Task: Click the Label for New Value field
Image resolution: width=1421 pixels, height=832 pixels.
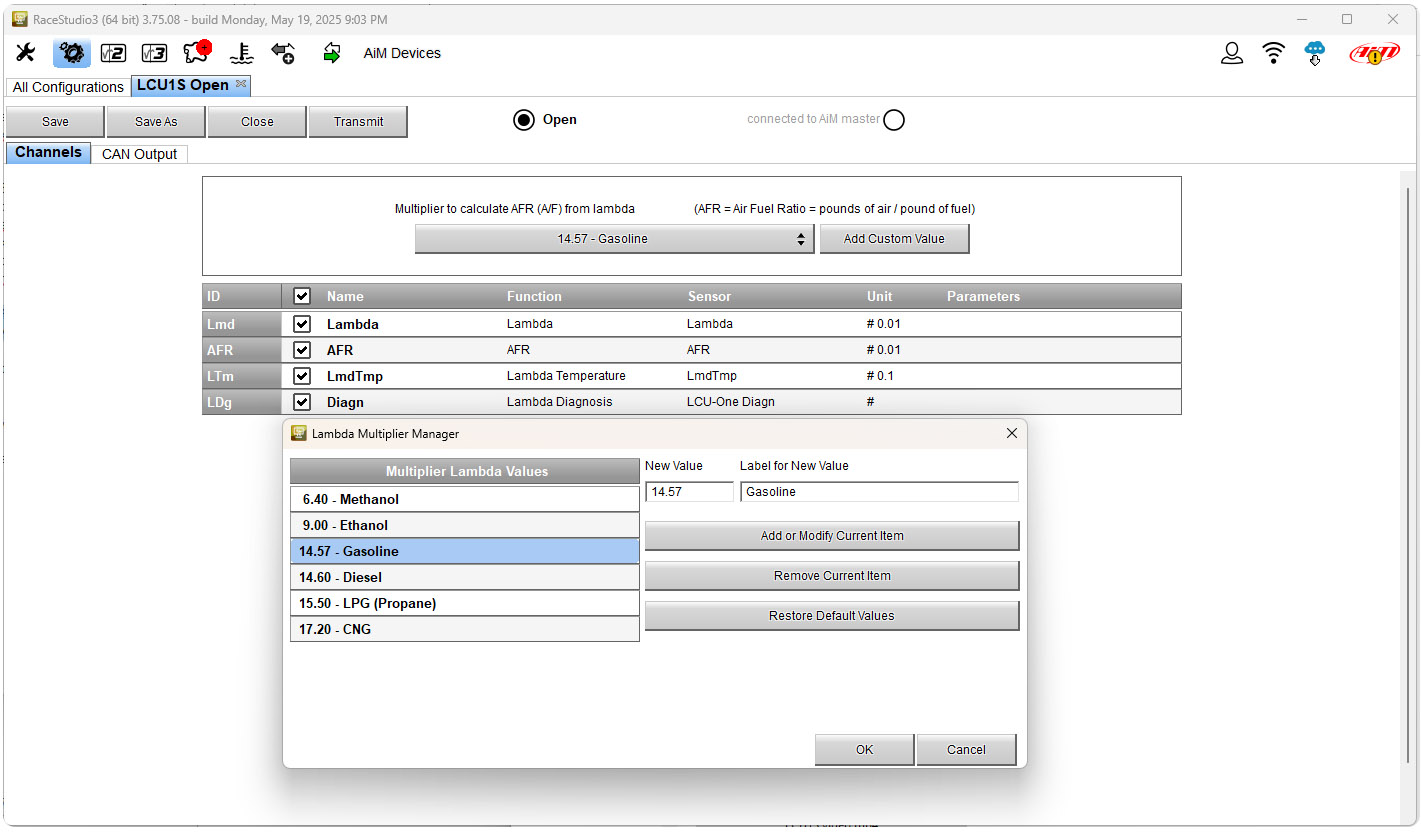Action: (879, 492)
